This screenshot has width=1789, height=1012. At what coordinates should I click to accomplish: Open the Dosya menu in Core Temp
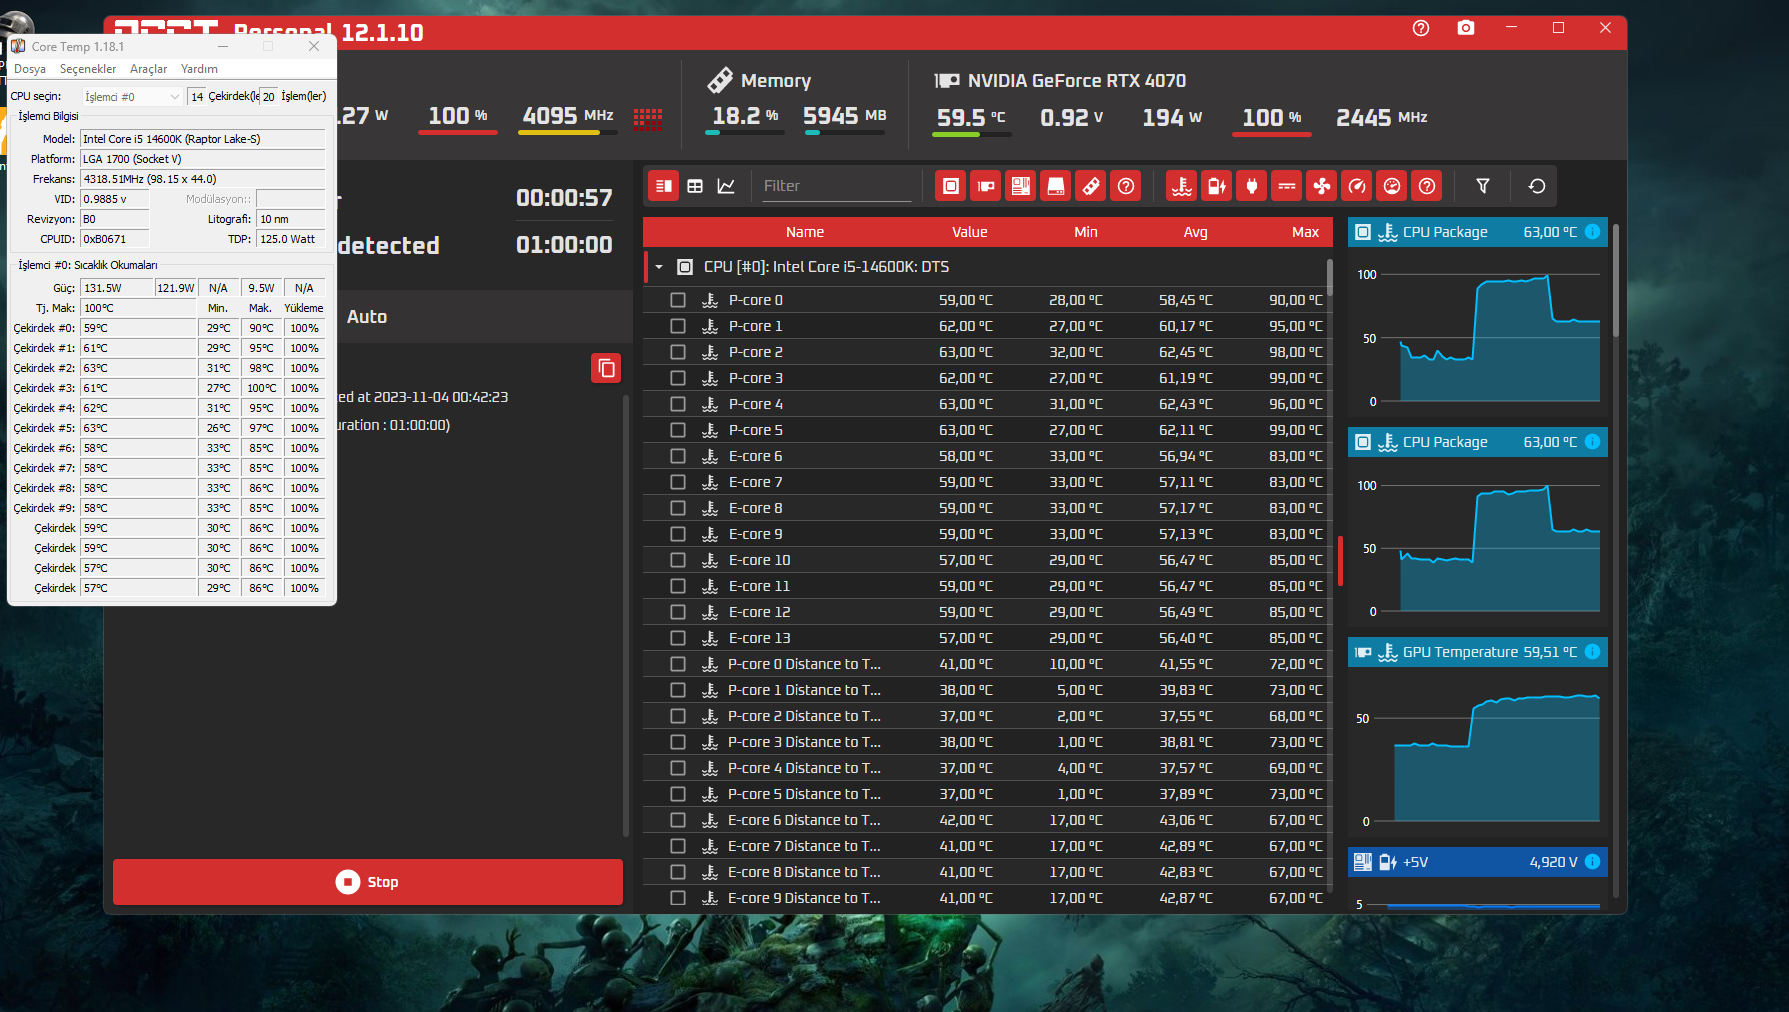click(x=30, y=69)
